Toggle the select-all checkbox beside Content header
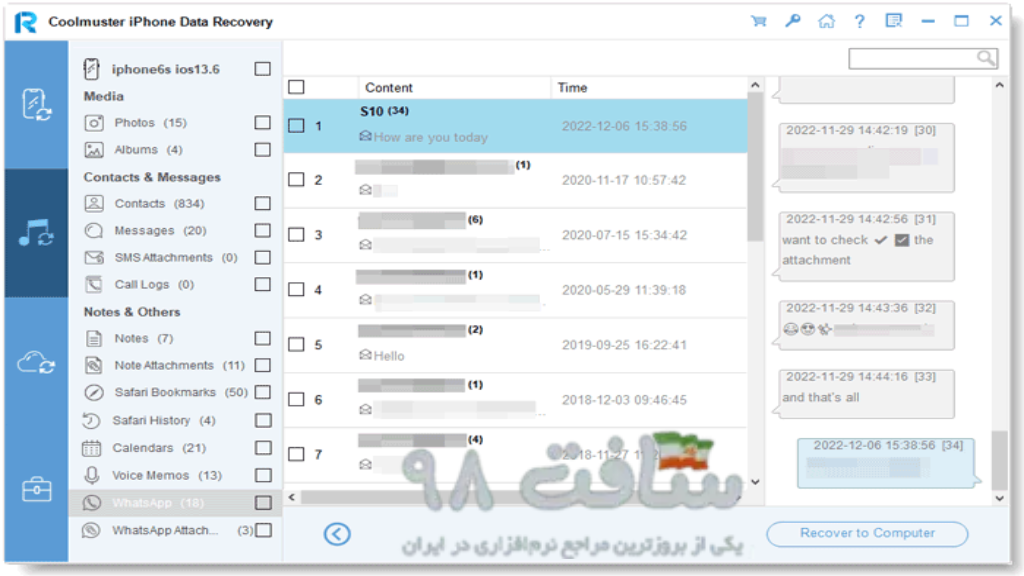Screen dimensions: 1024x576 pyautogui.click(x=296, y=87)
